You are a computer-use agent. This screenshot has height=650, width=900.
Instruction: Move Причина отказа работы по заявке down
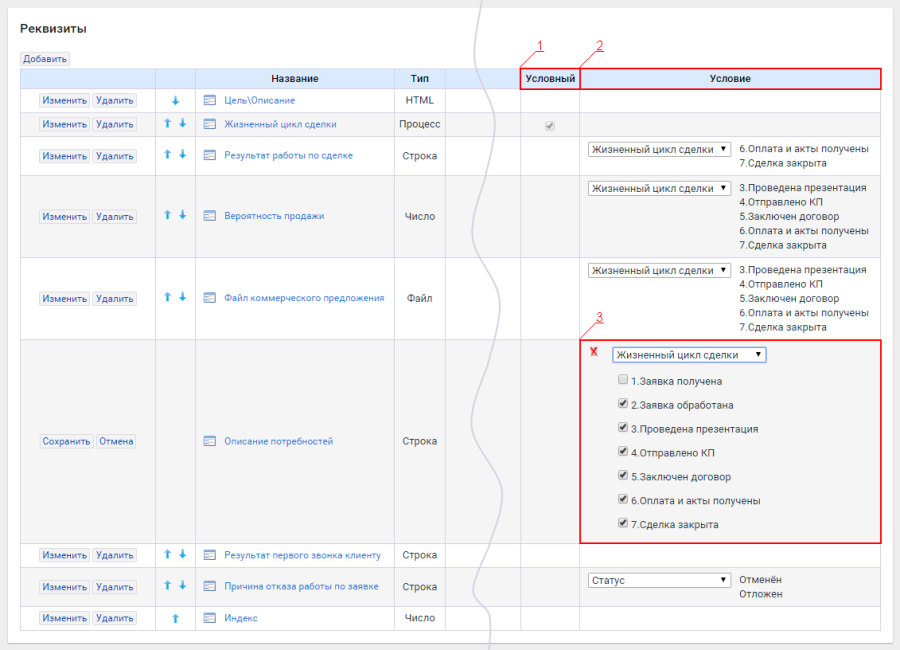click(x=183, y=585)
